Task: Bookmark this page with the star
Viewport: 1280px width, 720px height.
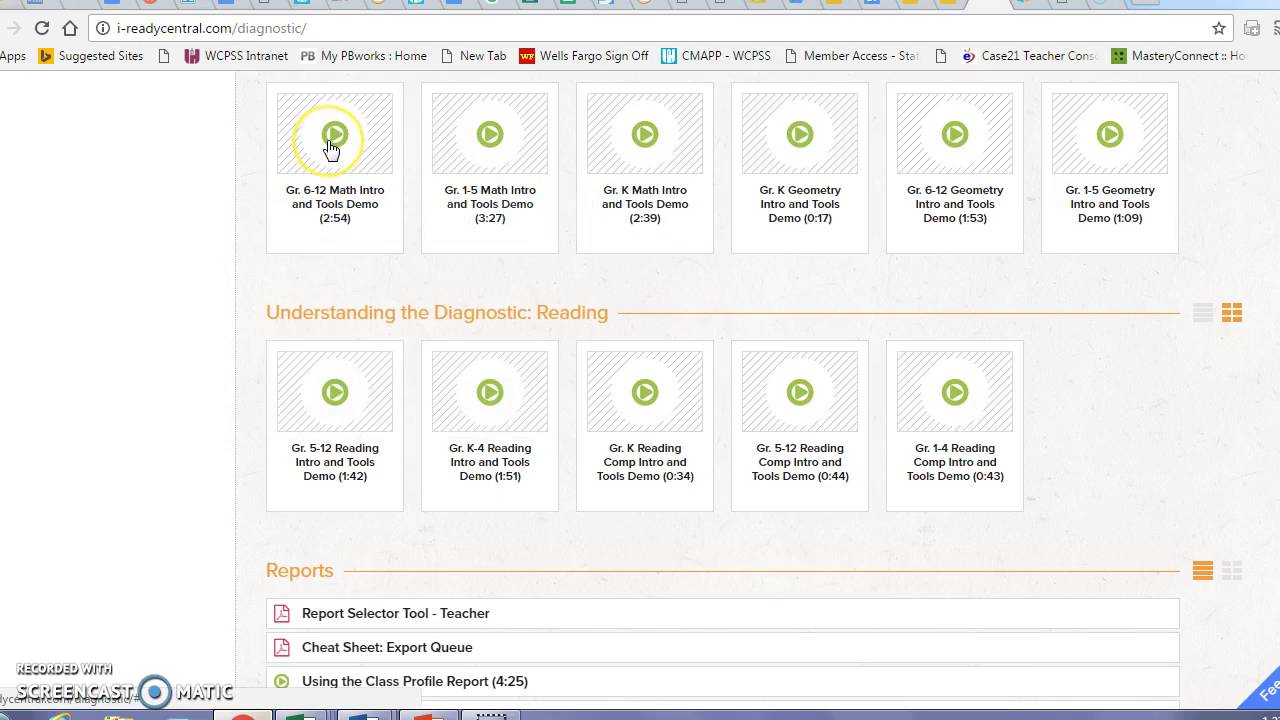Action: click(1219, 28)
